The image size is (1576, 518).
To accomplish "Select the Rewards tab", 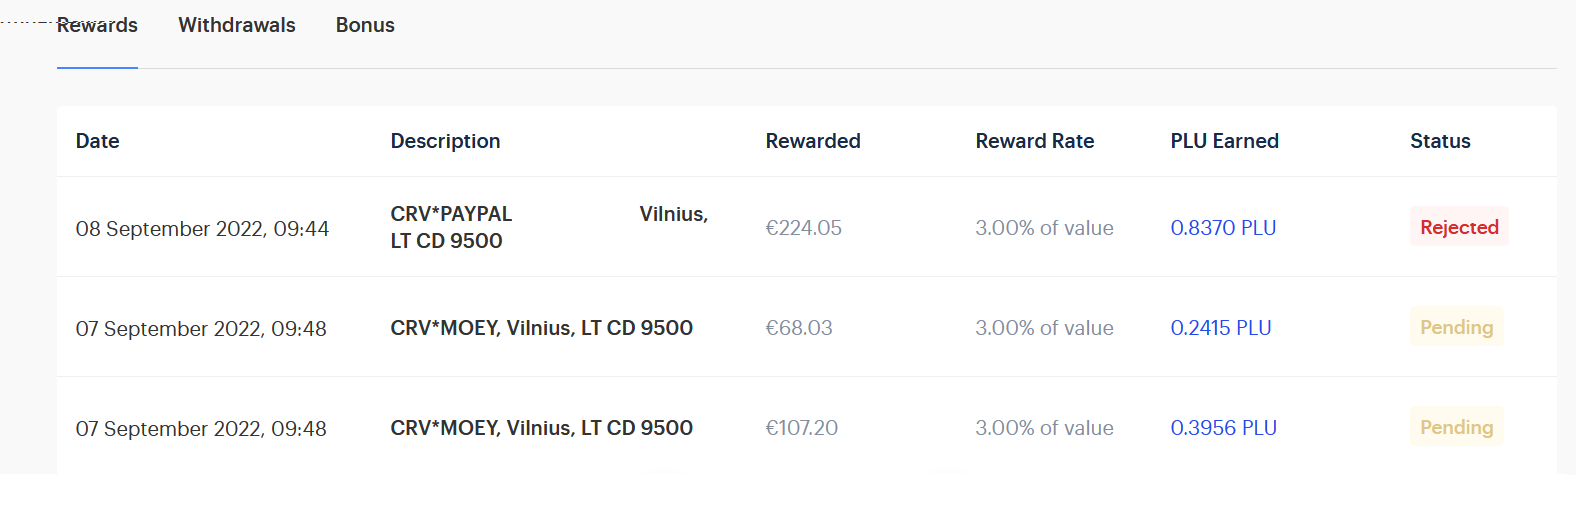I will (x=97, y=26).
